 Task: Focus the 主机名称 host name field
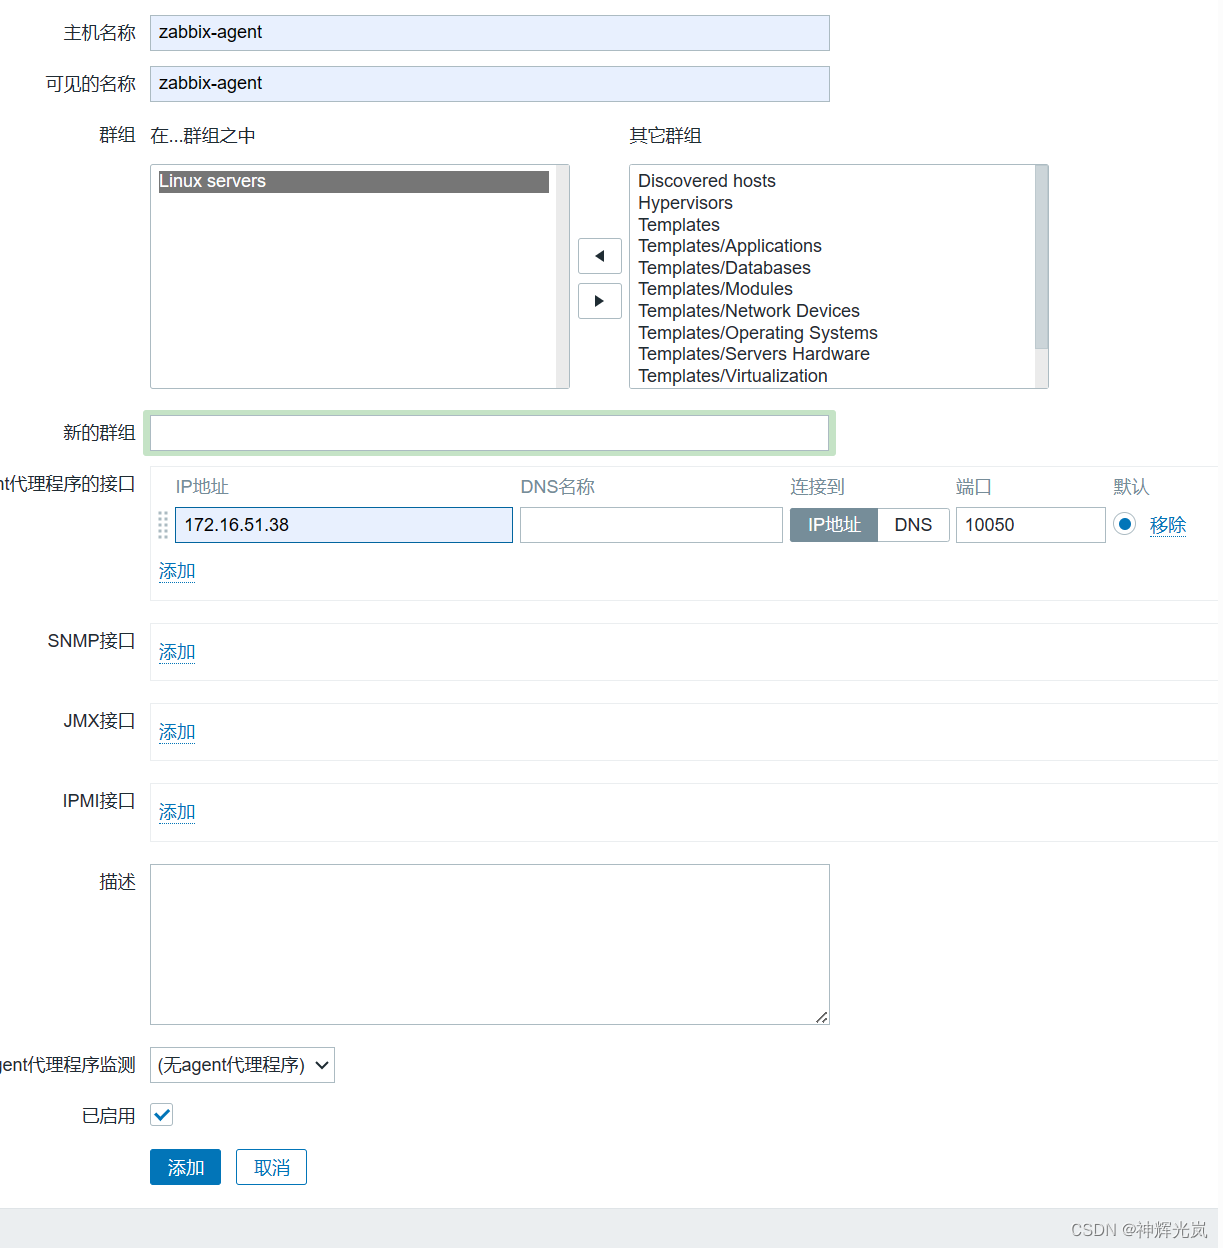(490, 33)
